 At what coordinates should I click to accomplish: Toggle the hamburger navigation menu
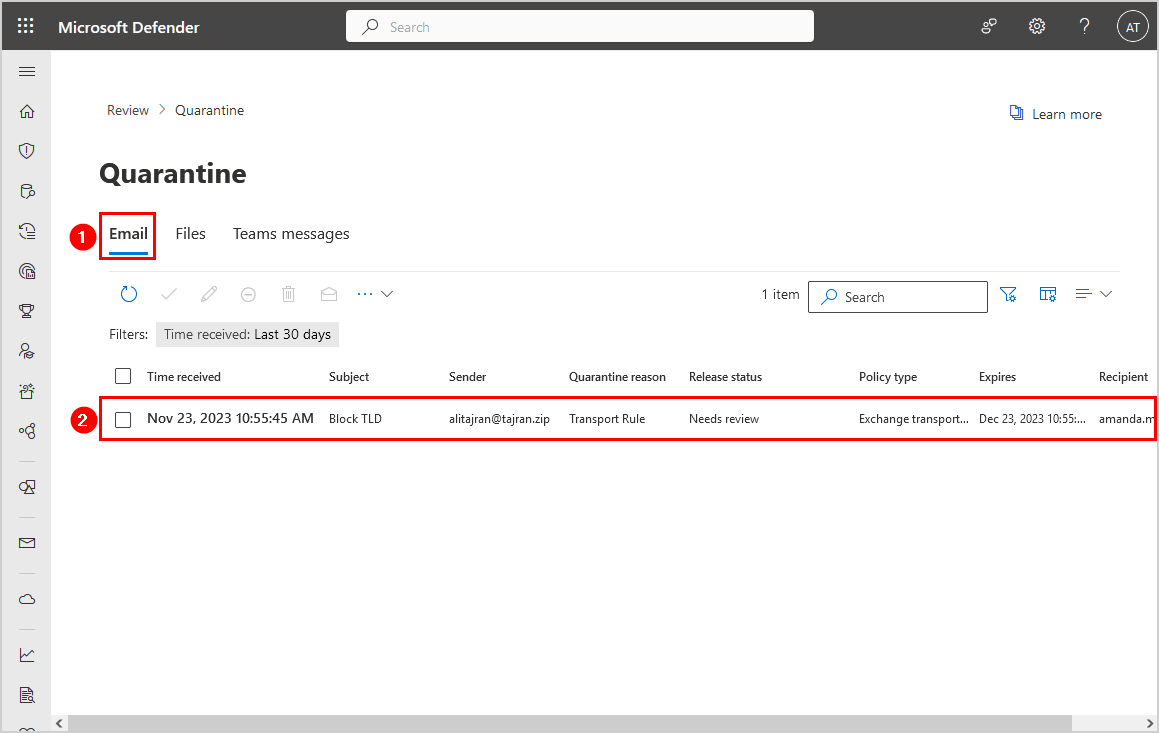click(27, 72)
